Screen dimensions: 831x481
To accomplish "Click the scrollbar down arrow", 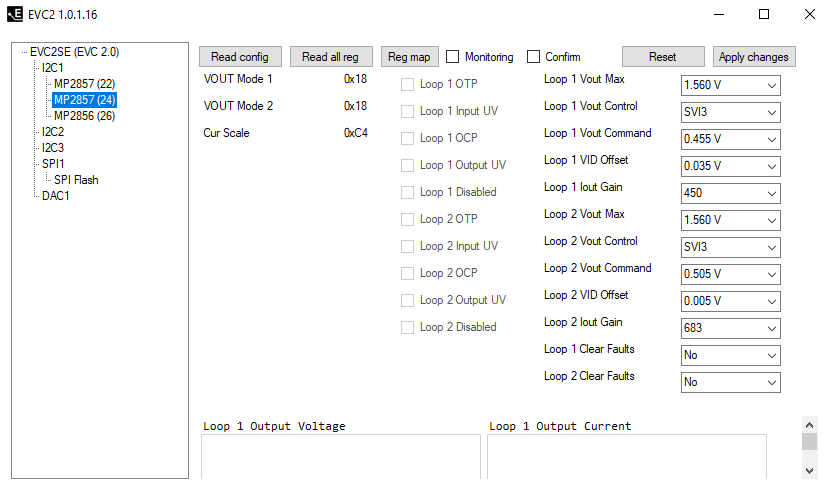I will (x=809, y=470).
